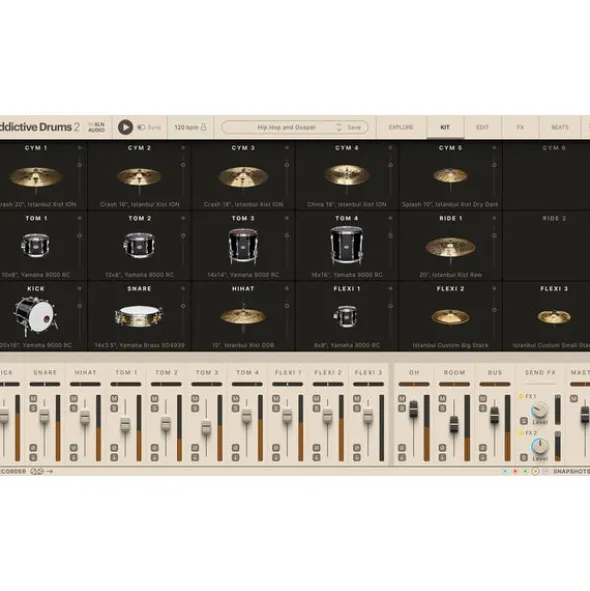Click the TOM 1 drum image
Image resolution: width=590 pixels, height=591 pixels.
coord(35,245)
